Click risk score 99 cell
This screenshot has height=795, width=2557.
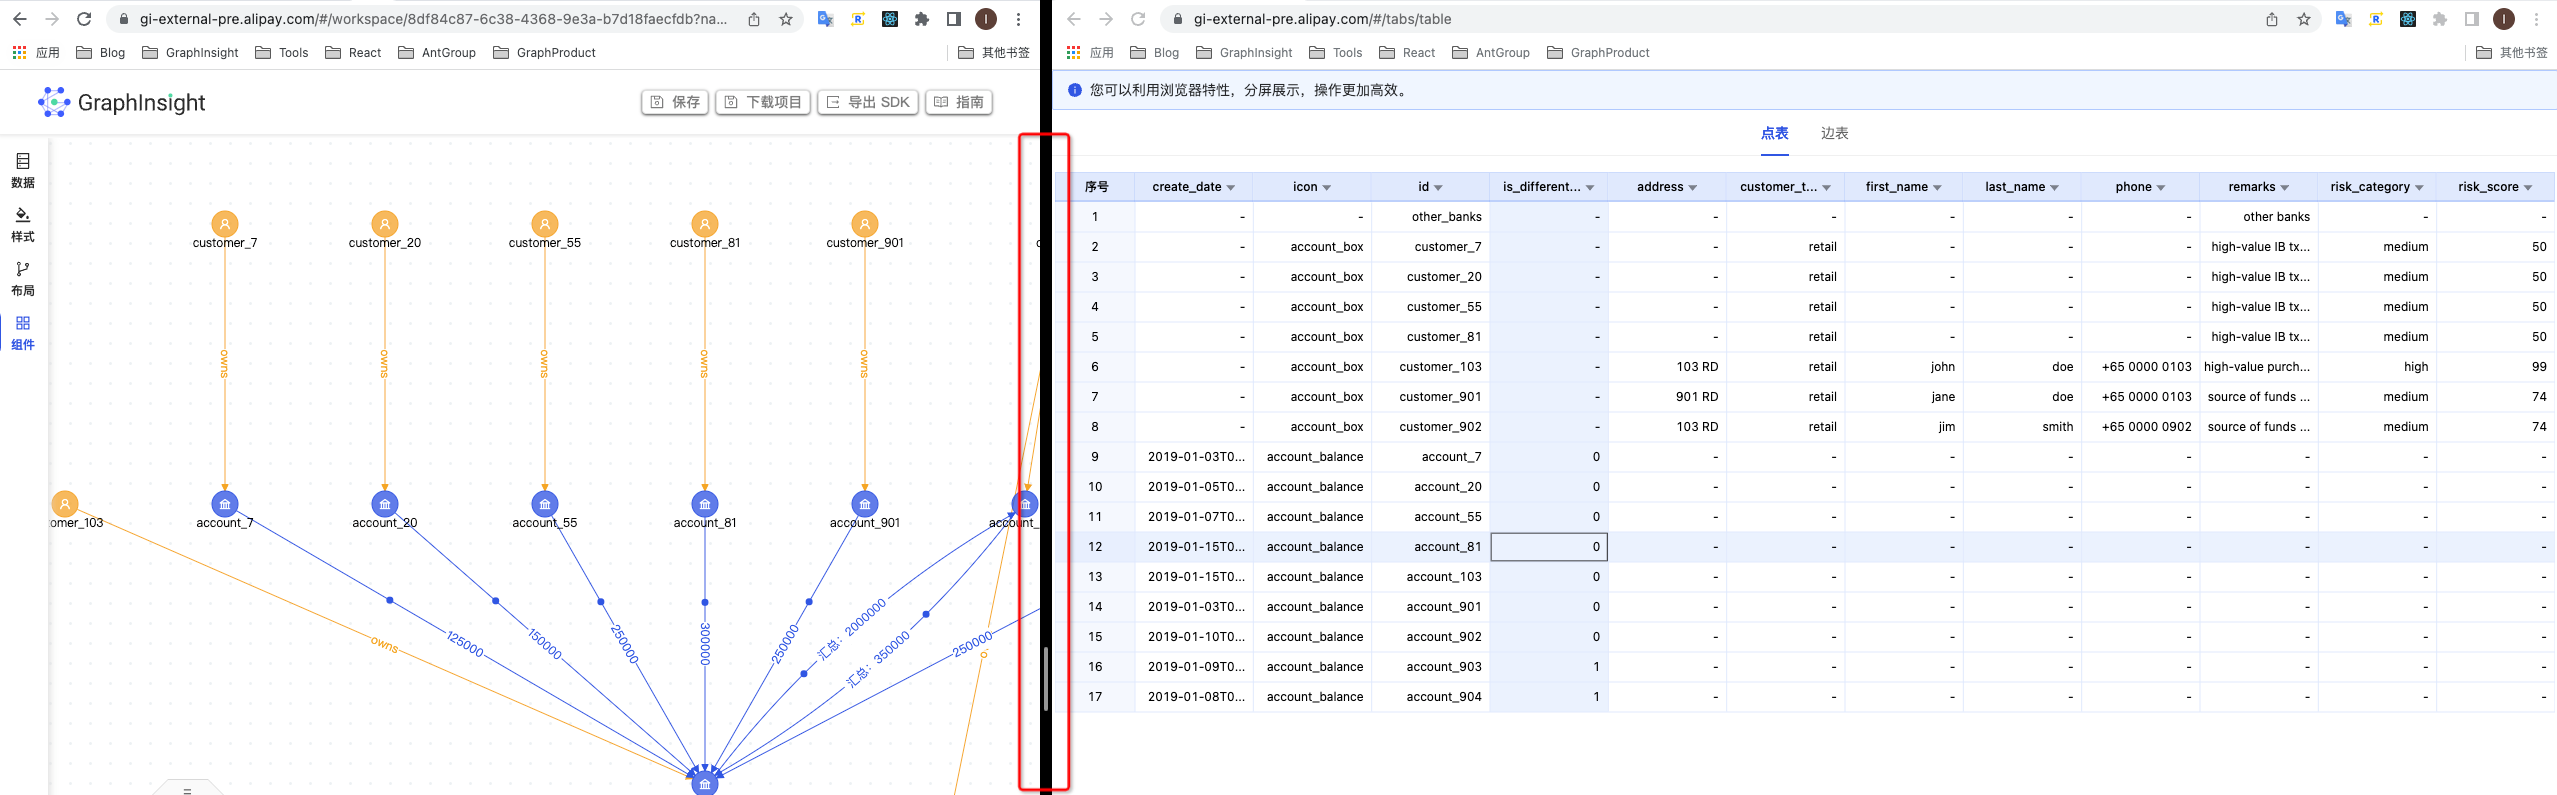point(2496,367)
